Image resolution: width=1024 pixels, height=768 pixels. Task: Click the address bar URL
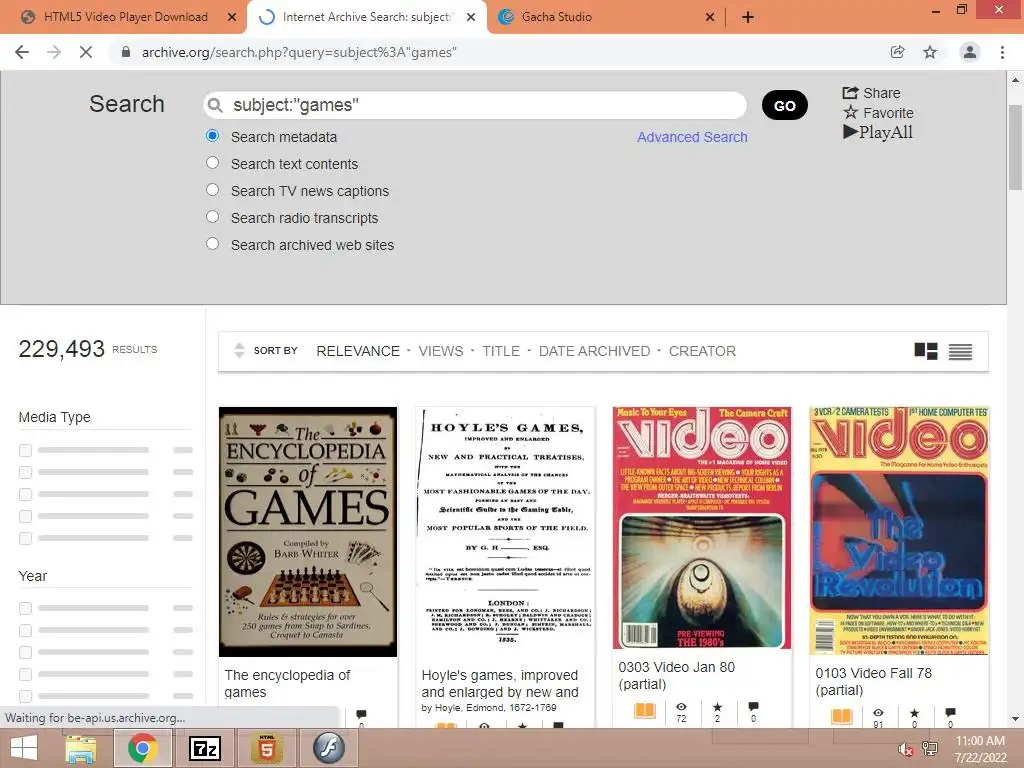coord(299,52)
